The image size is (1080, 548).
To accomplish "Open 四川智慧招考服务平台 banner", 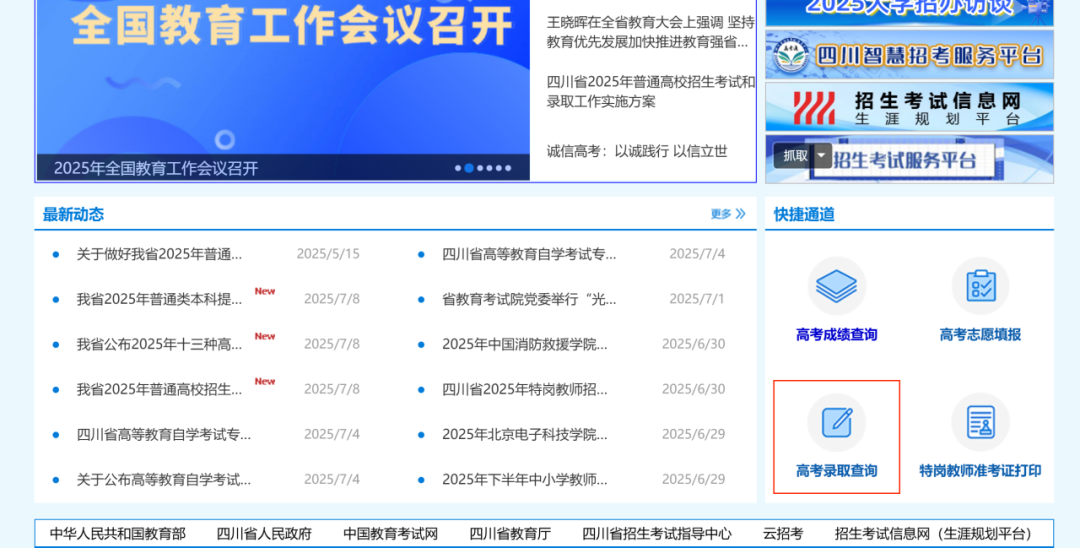I will click(909, 54).
